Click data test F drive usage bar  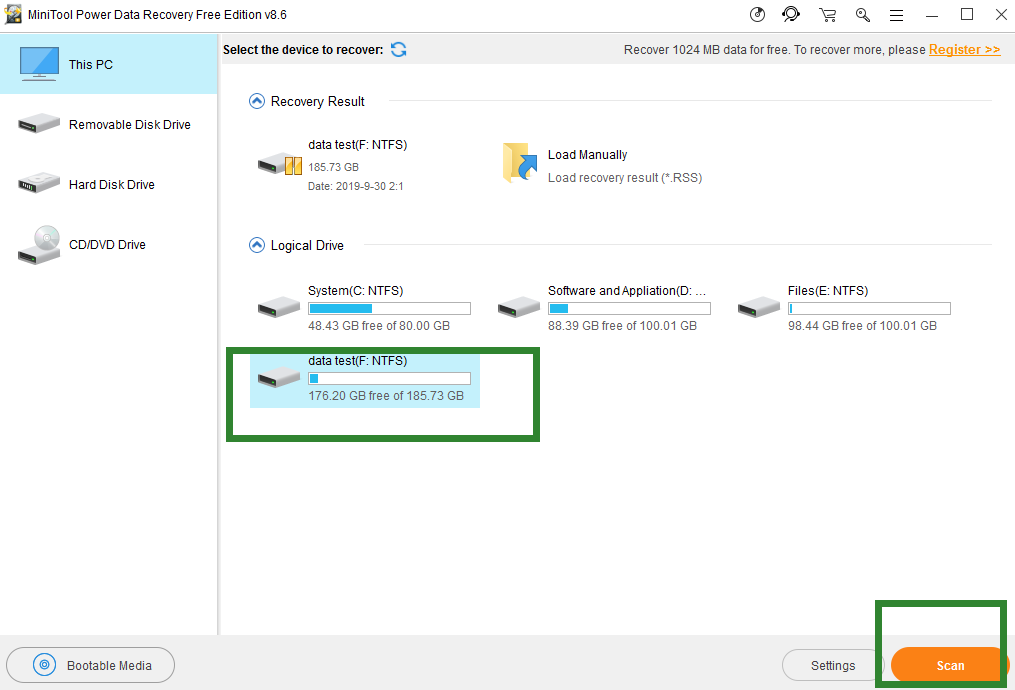389,378
